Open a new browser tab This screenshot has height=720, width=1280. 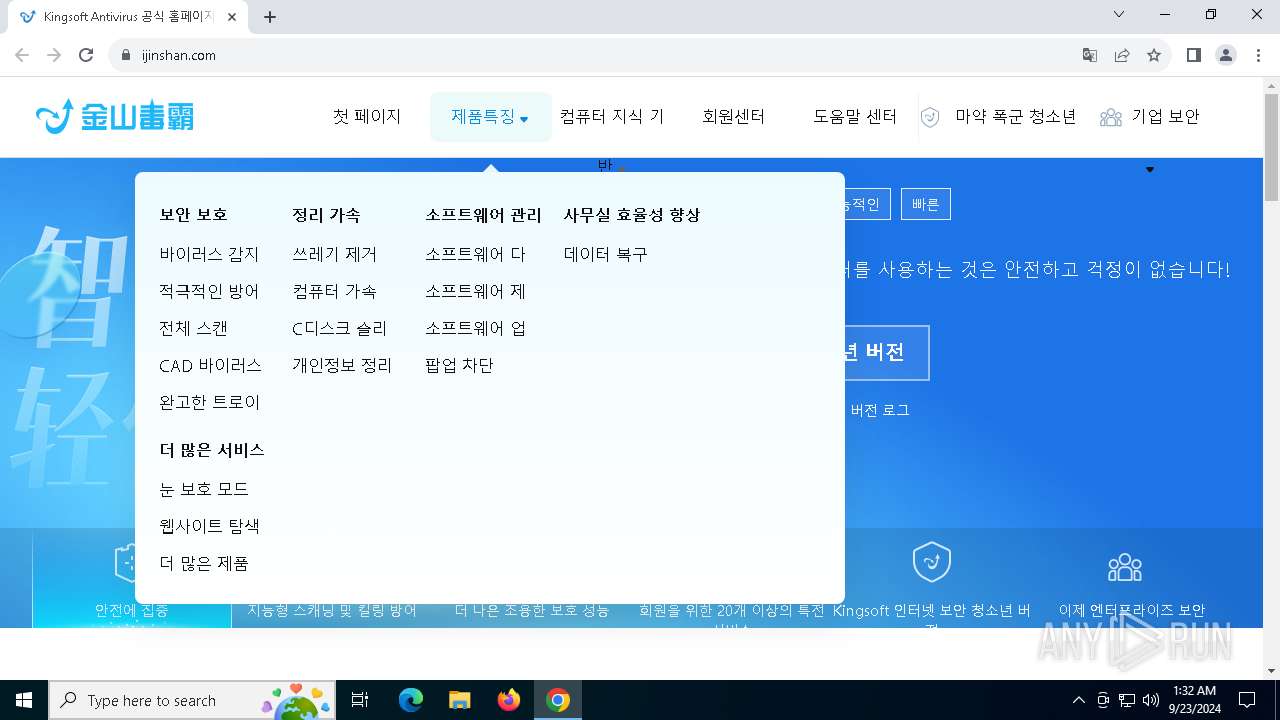coord(270,17)
